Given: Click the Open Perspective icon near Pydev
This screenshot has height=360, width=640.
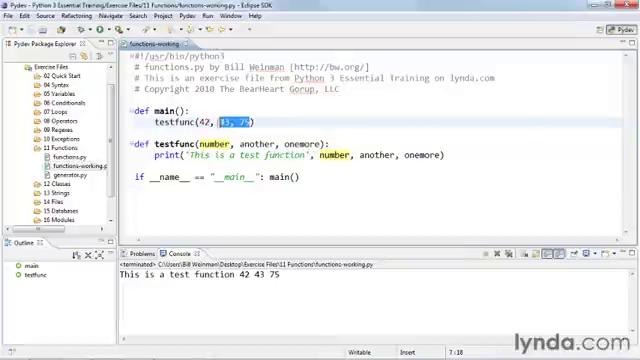Looking at the screenshot, I should [600, 29].
